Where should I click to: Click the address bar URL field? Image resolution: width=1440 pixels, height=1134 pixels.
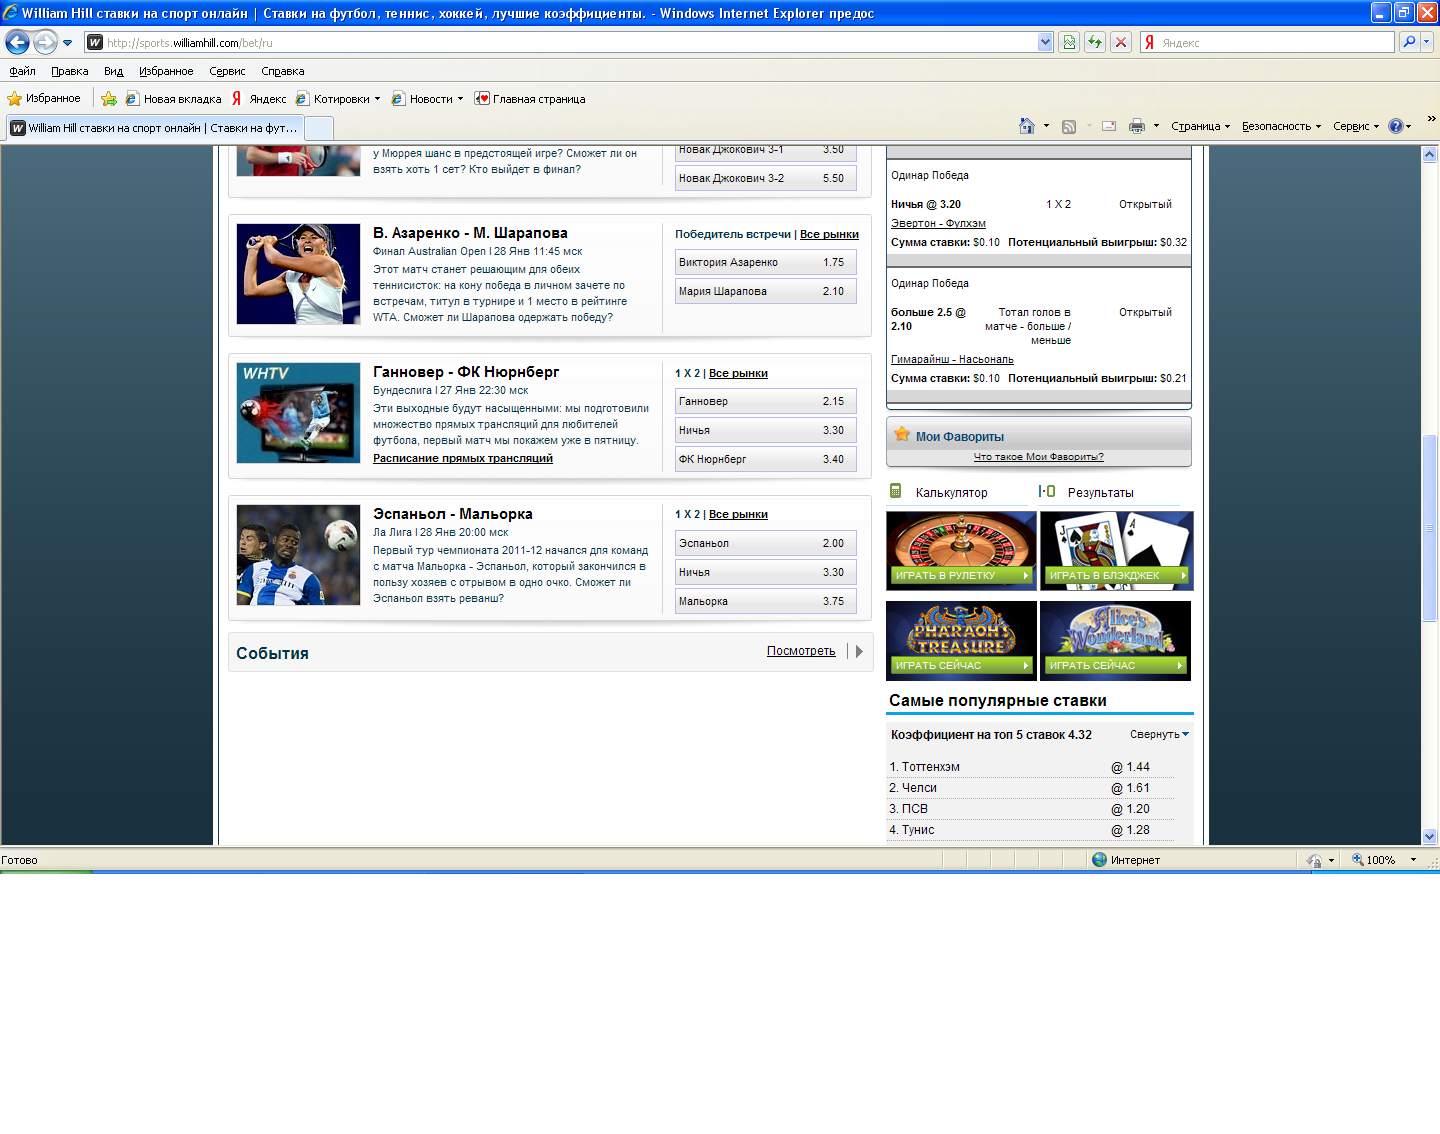[560, 42]
